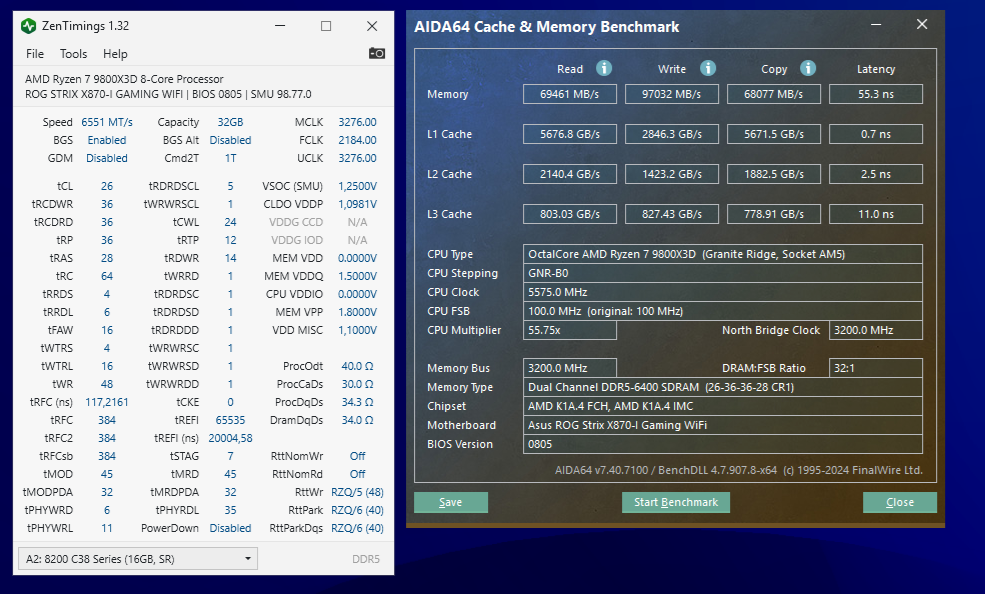Select the L3 Cache Copy value 778.91 GB/s
The height and width of the screenshot is (594, 985).
(x=773, y=214)
